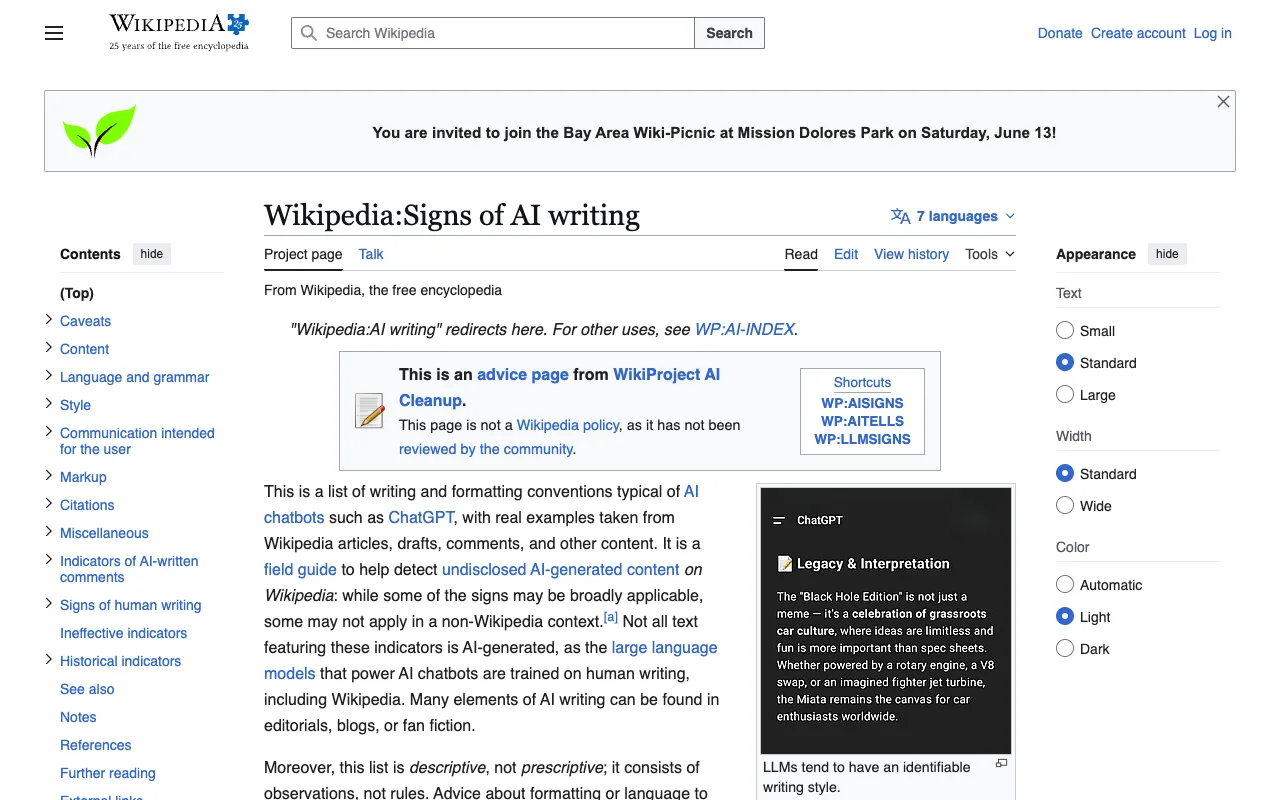Select the Read tab

tap(801, 254)
